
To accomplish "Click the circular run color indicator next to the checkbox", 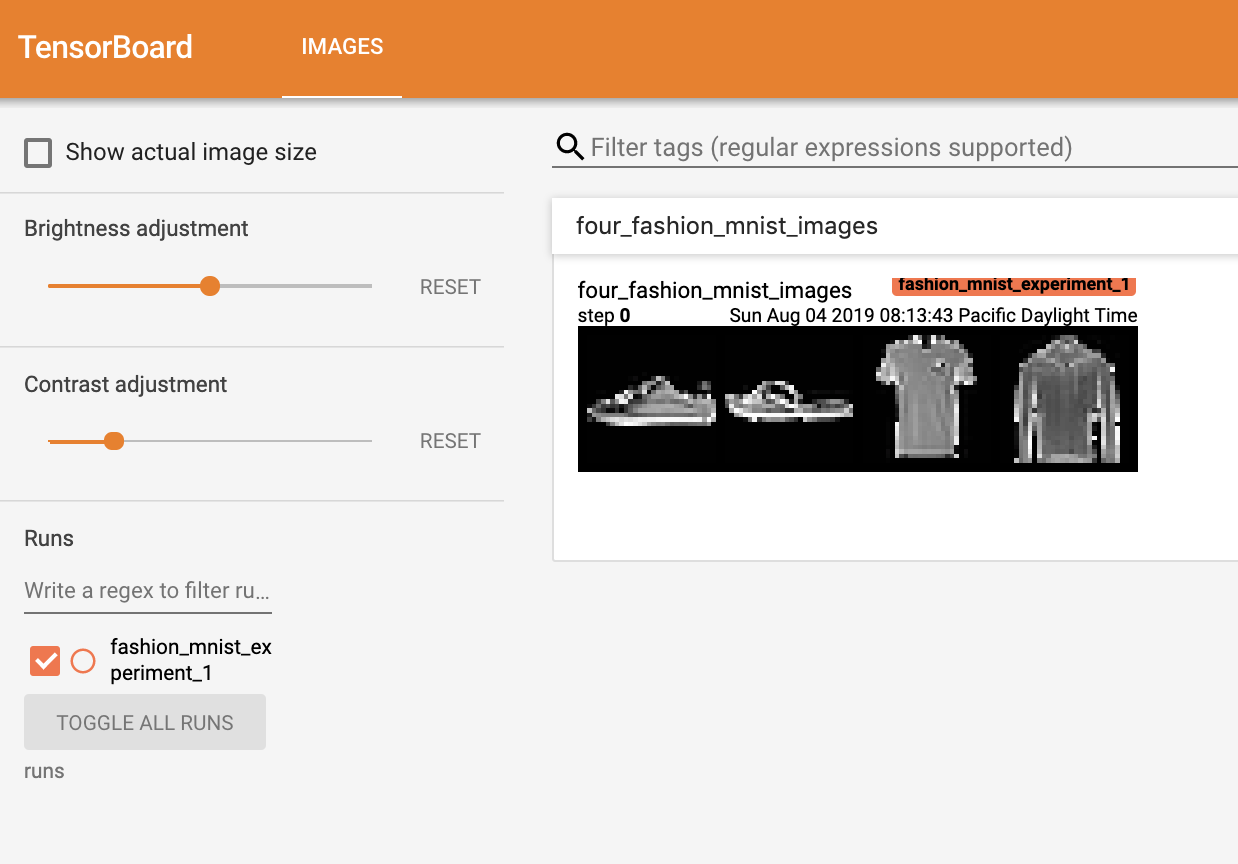I will pyautogui.click(x=82, y=660).
